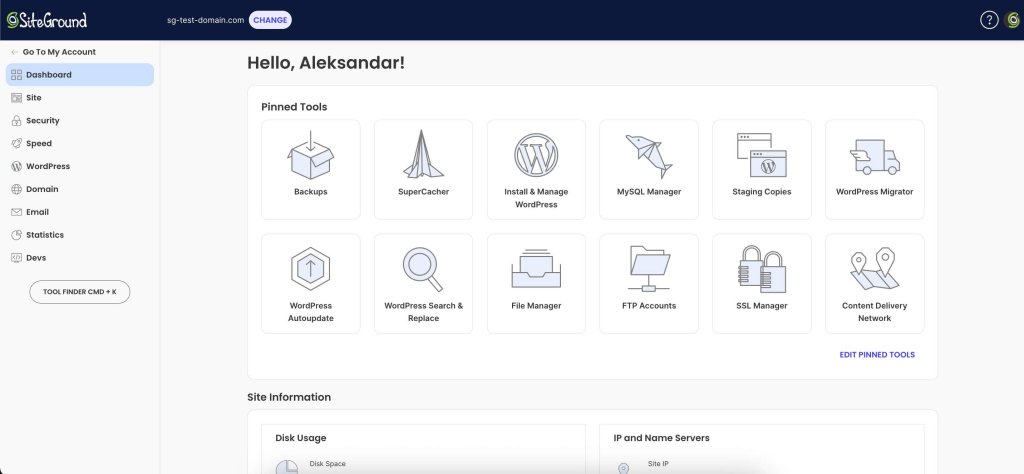Click the MySQL Manager tile label
The image size is (1024, 474).
(x=648, y=191)
